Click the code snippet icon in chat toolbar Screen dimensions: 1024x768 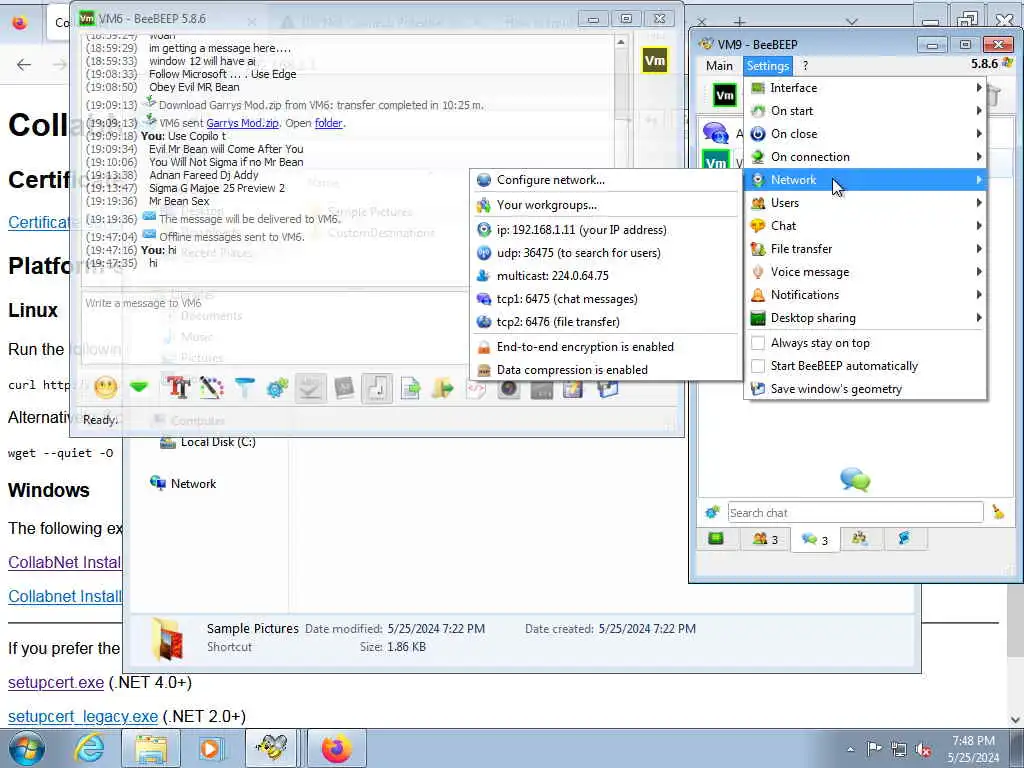click(x=476, y=389)
